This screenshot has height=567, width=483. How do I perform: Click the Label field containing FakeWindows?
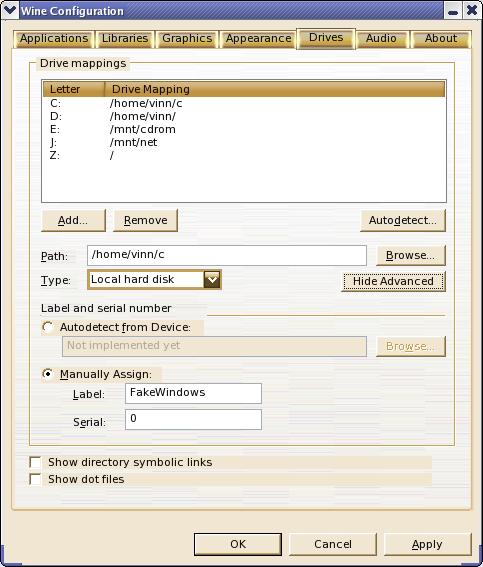(x=193, y=393)
